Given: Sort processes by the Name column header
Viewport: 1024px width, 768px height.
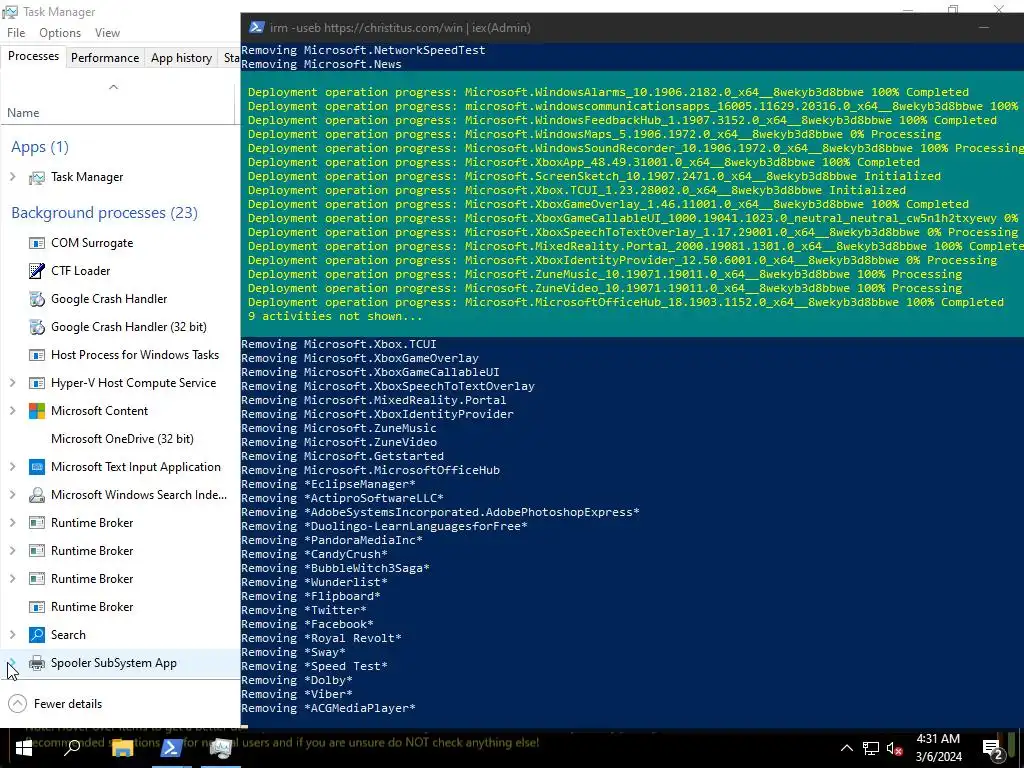Looking at the screenshot, I should (24, 113).
